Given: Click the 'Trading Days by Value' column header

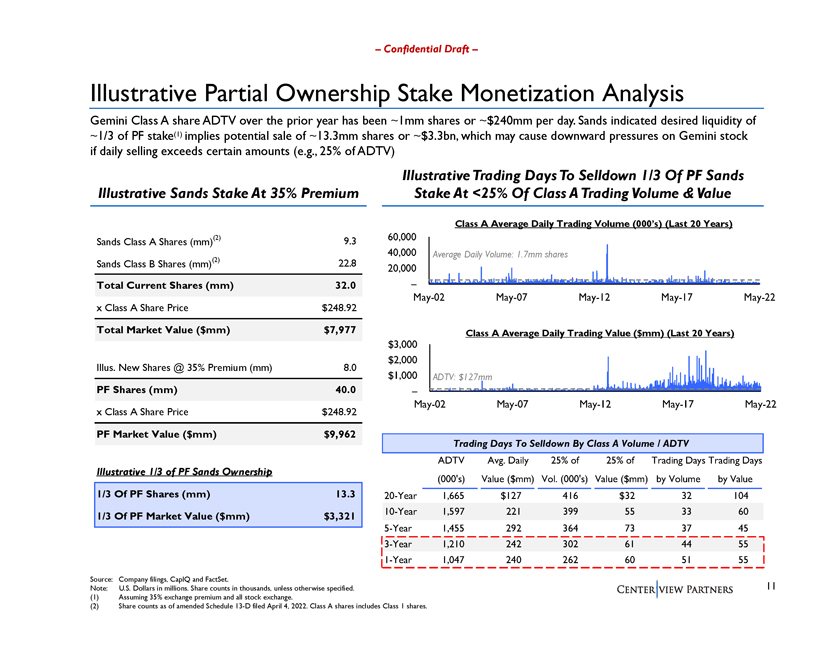Looking at the screenshot, I should pos(735,469).
